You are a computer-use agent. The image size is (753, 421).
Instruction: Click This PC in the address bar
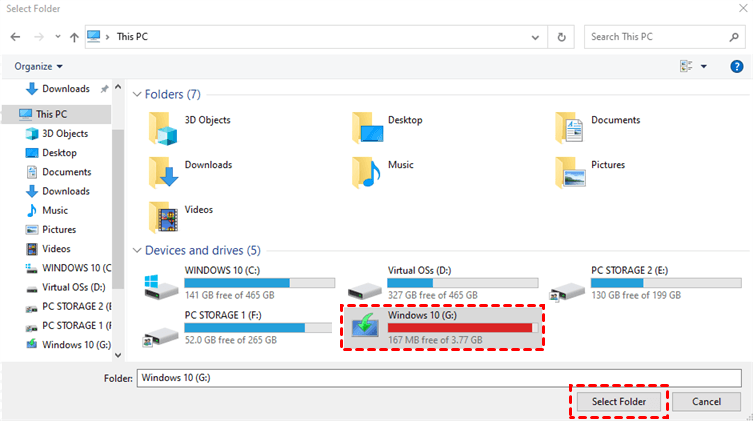pos(132,37)
